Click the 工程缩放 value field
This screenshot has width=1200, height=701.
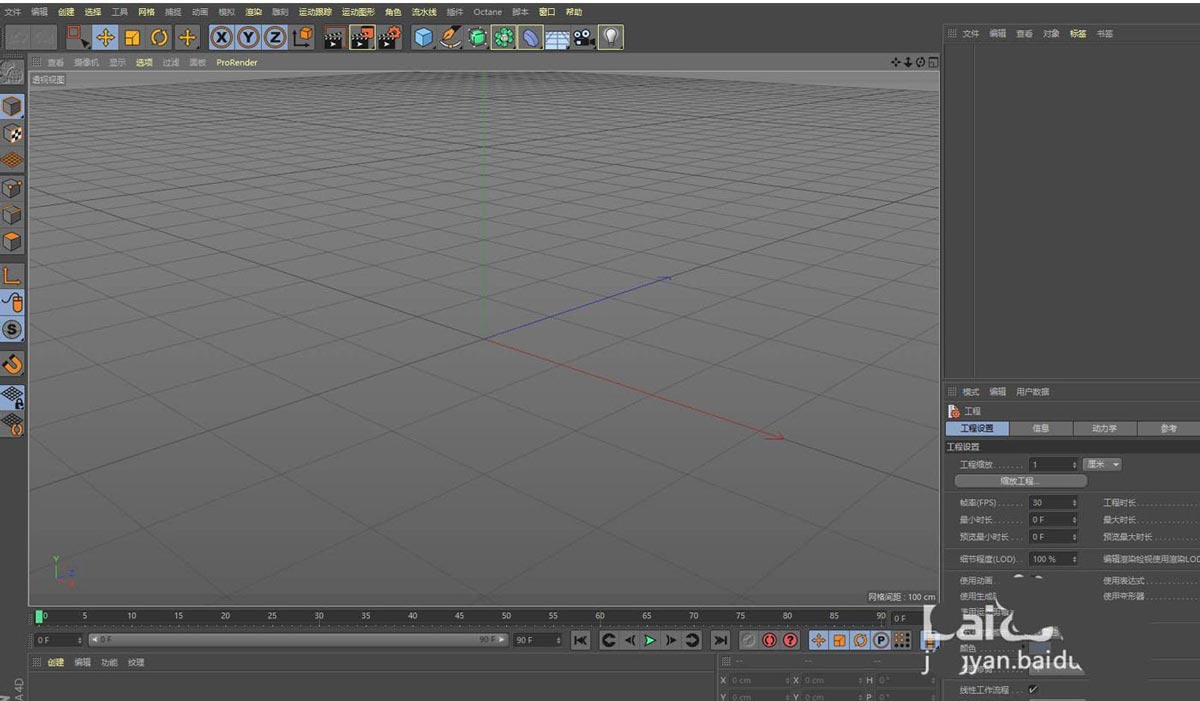(x=1050, y=464)
